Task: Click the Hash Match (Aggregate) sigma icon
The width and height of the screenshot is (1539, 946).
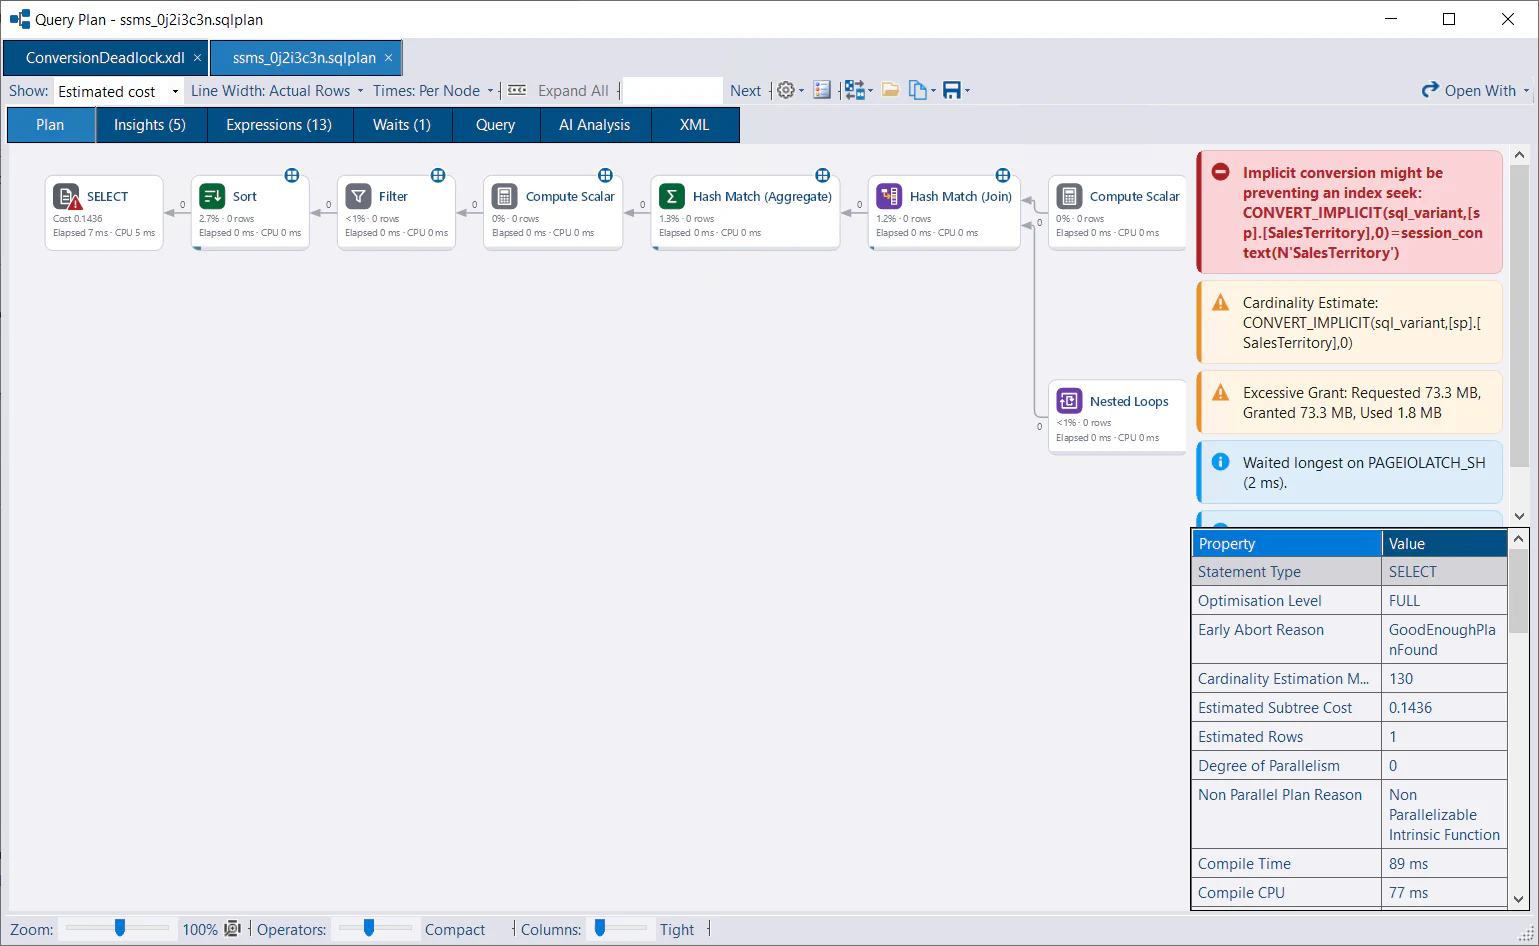Action: click(672, 196)
